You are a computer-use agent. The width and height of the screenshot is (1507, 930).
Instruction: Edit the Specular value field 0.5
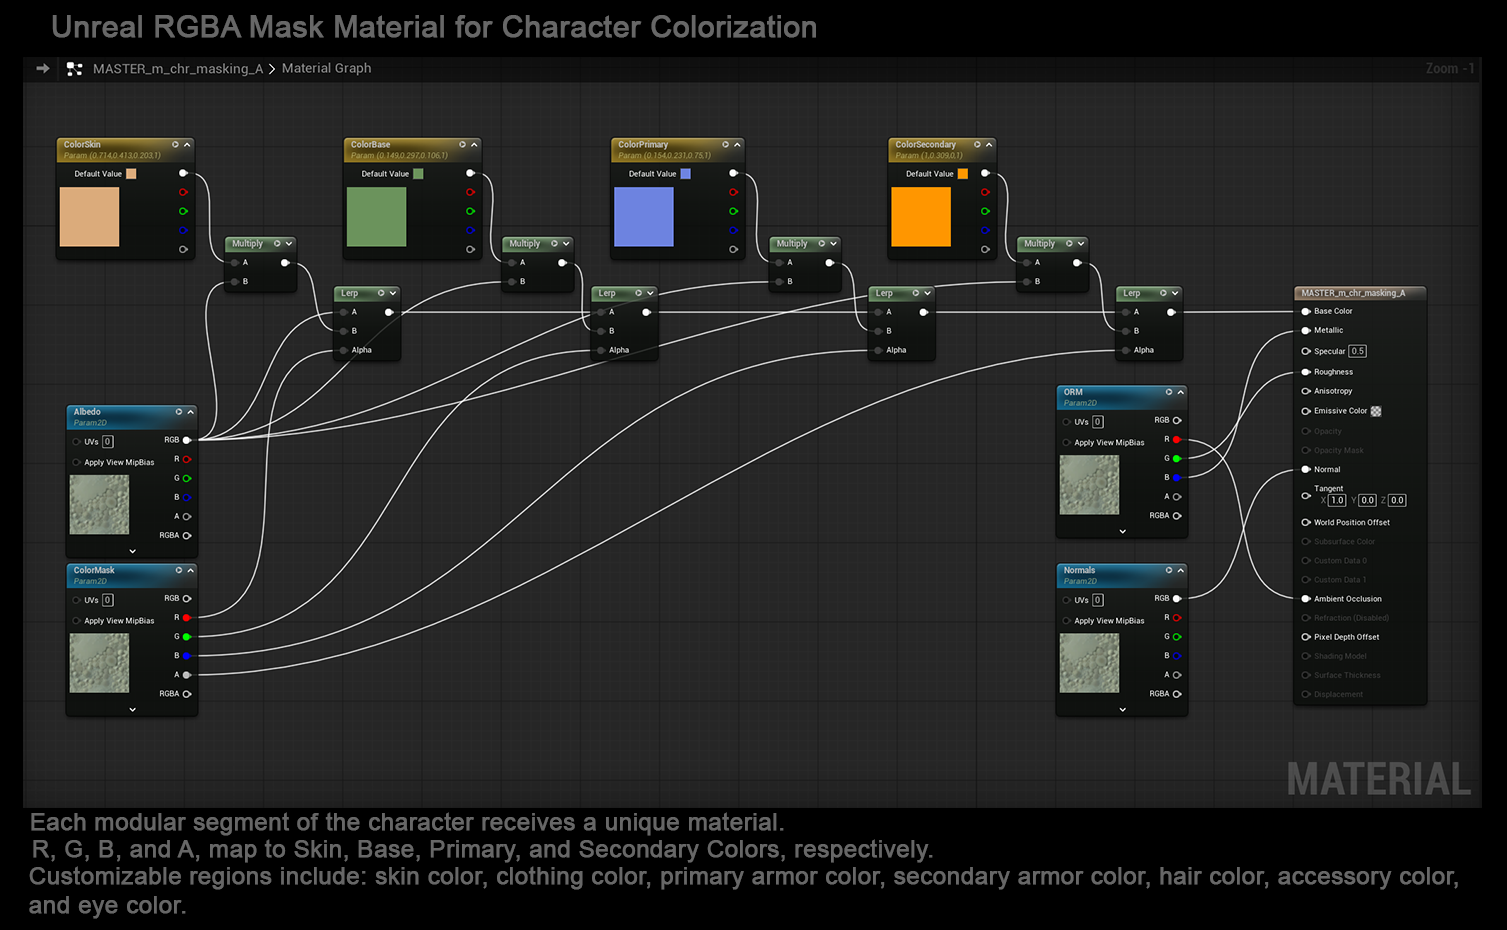1357,351
